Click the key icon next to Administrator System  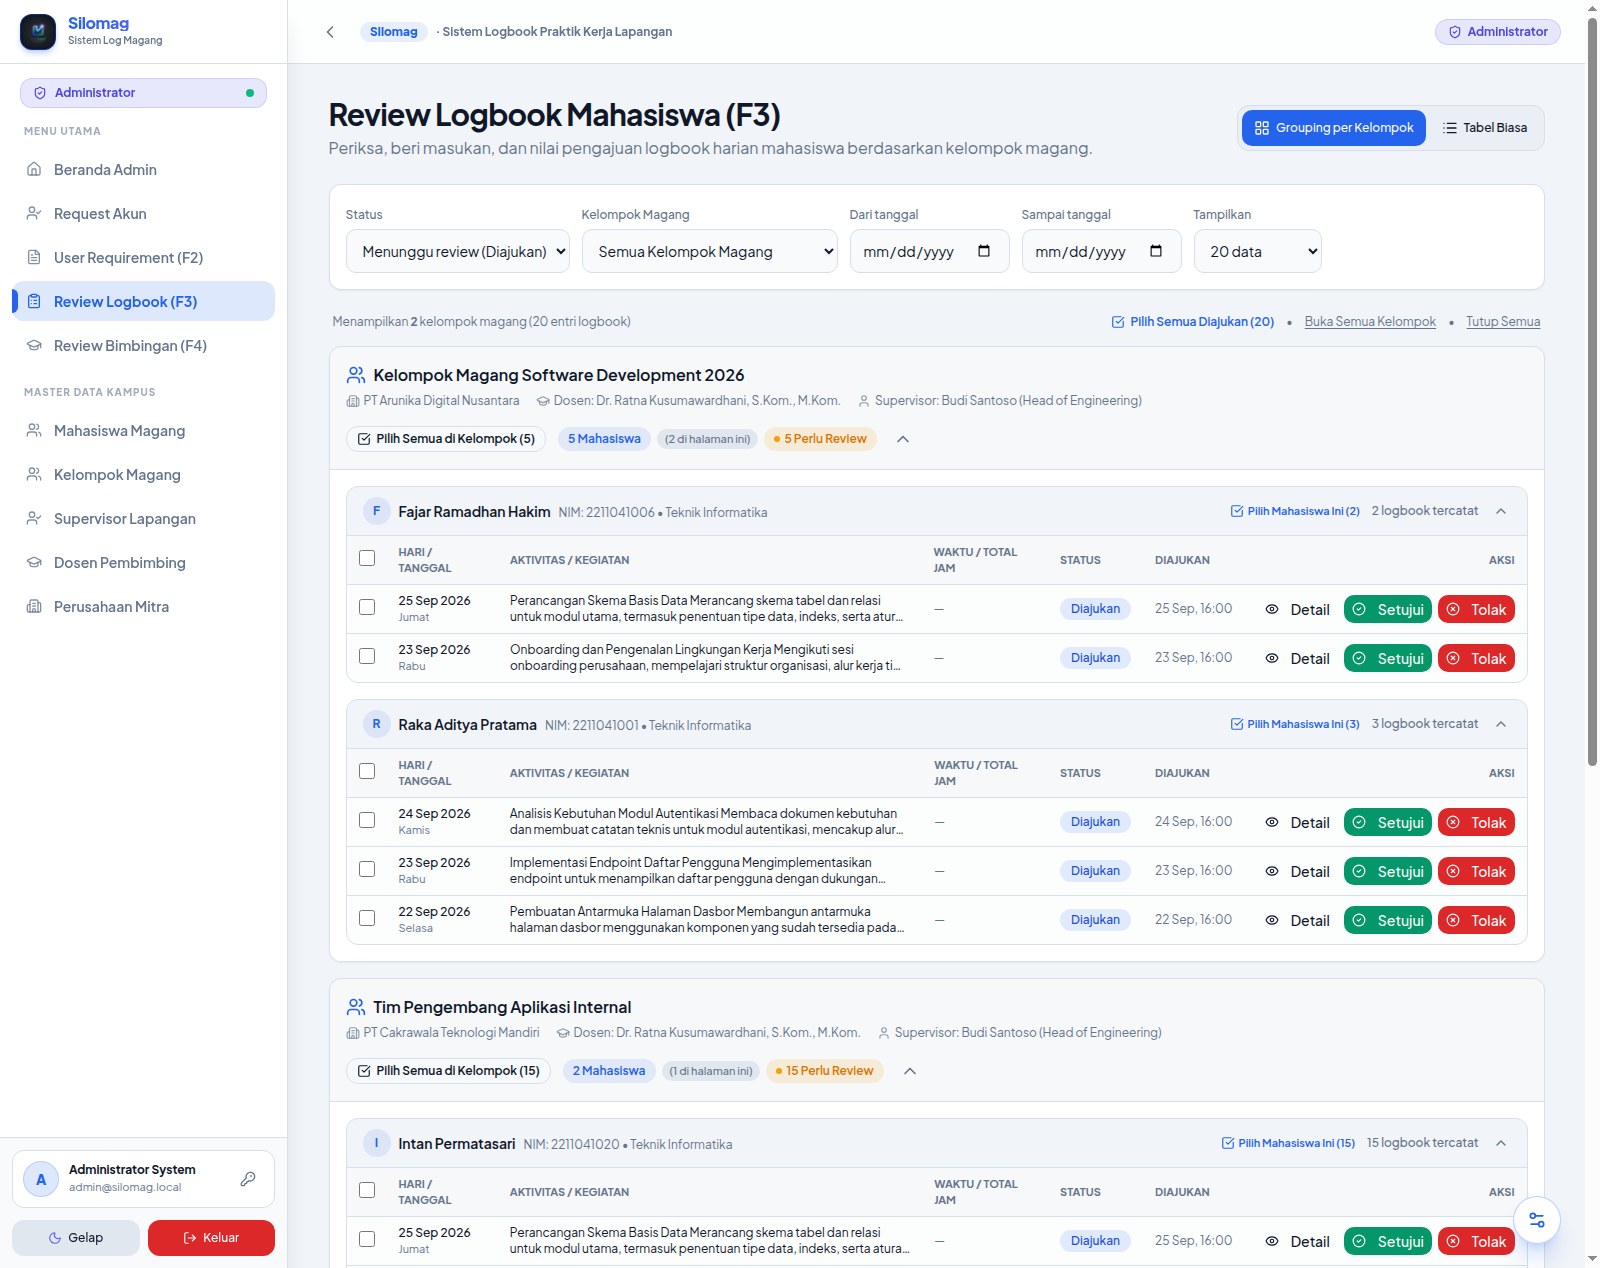point(248,1179)
